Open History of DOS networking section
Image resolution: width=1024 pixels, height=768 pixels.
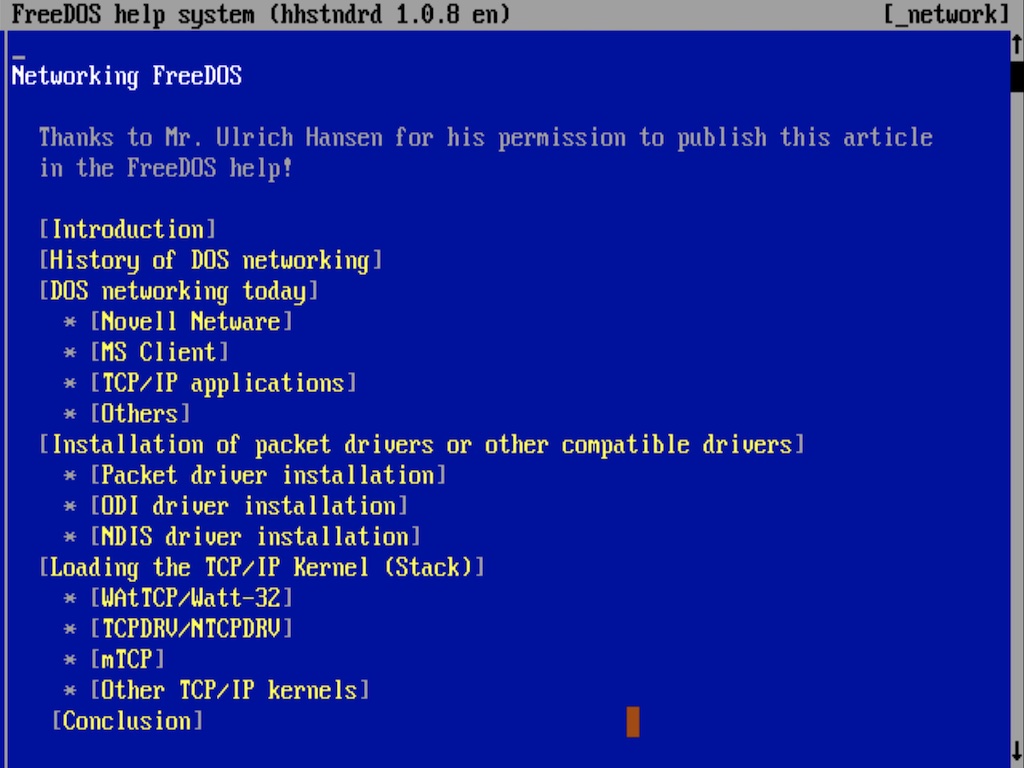pyautogui.click(x=210, y=260)
